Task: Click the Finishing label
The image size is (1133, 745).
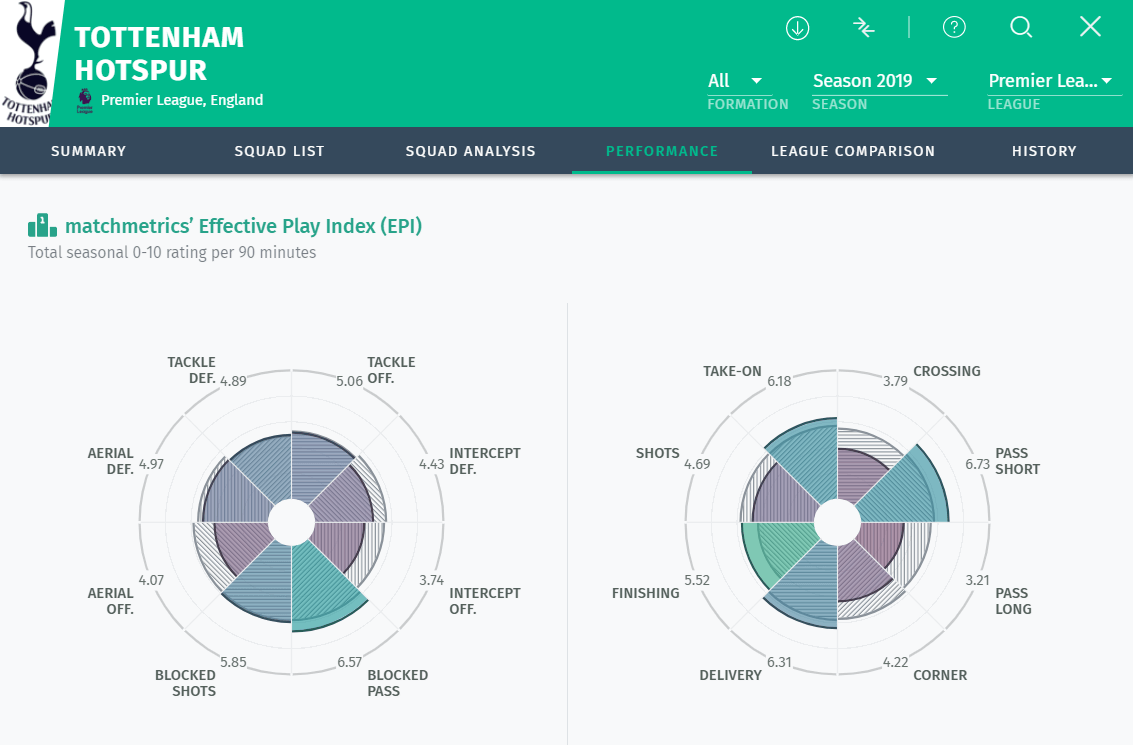Action: click(x=645, y=593)
